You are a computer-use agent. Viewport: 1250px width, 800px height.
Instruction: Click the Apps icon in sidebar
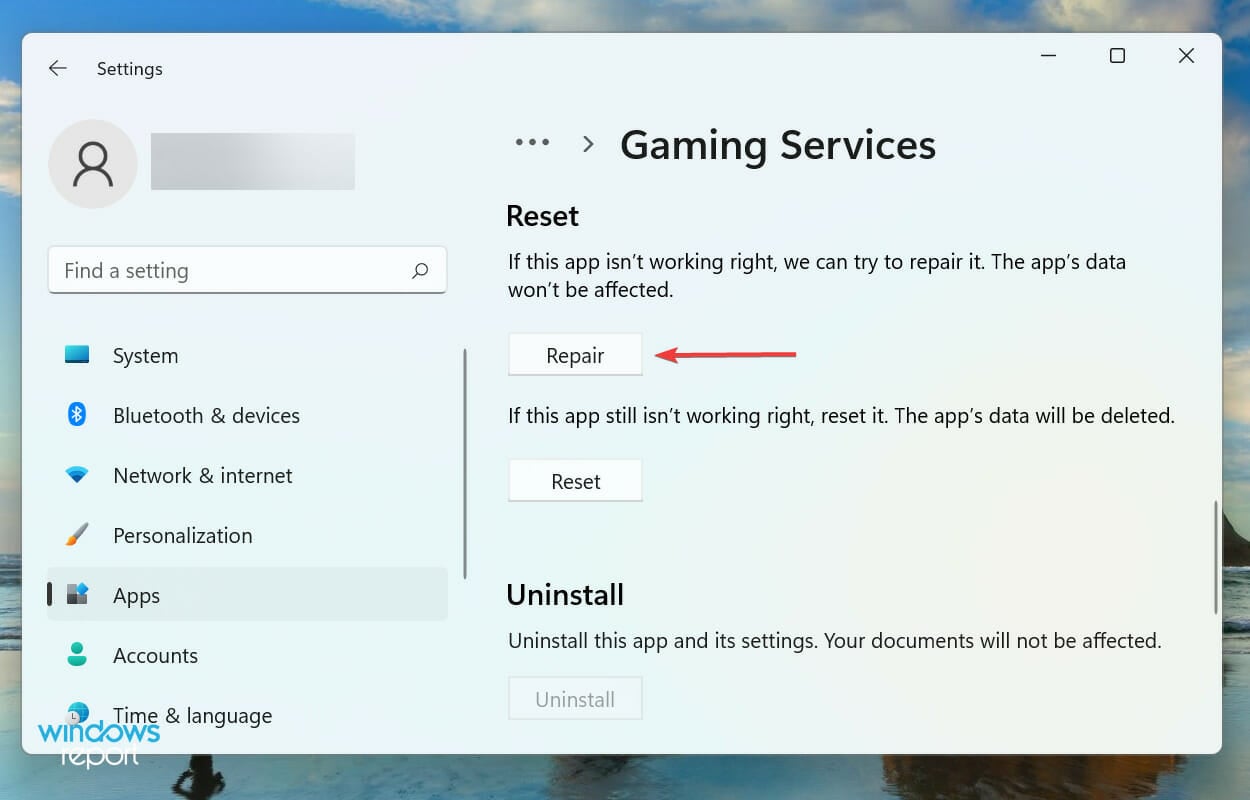pos(77,595)
